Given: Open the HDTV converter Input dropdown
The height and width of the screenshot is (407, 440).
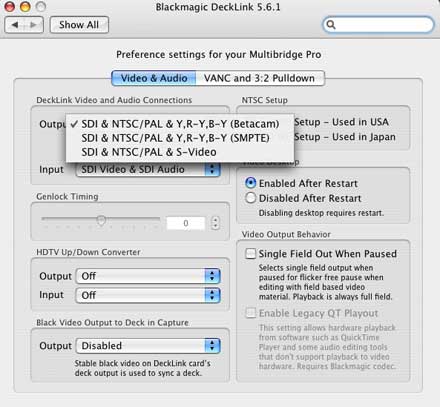Looking at the screenshot, I should [148, 295].
